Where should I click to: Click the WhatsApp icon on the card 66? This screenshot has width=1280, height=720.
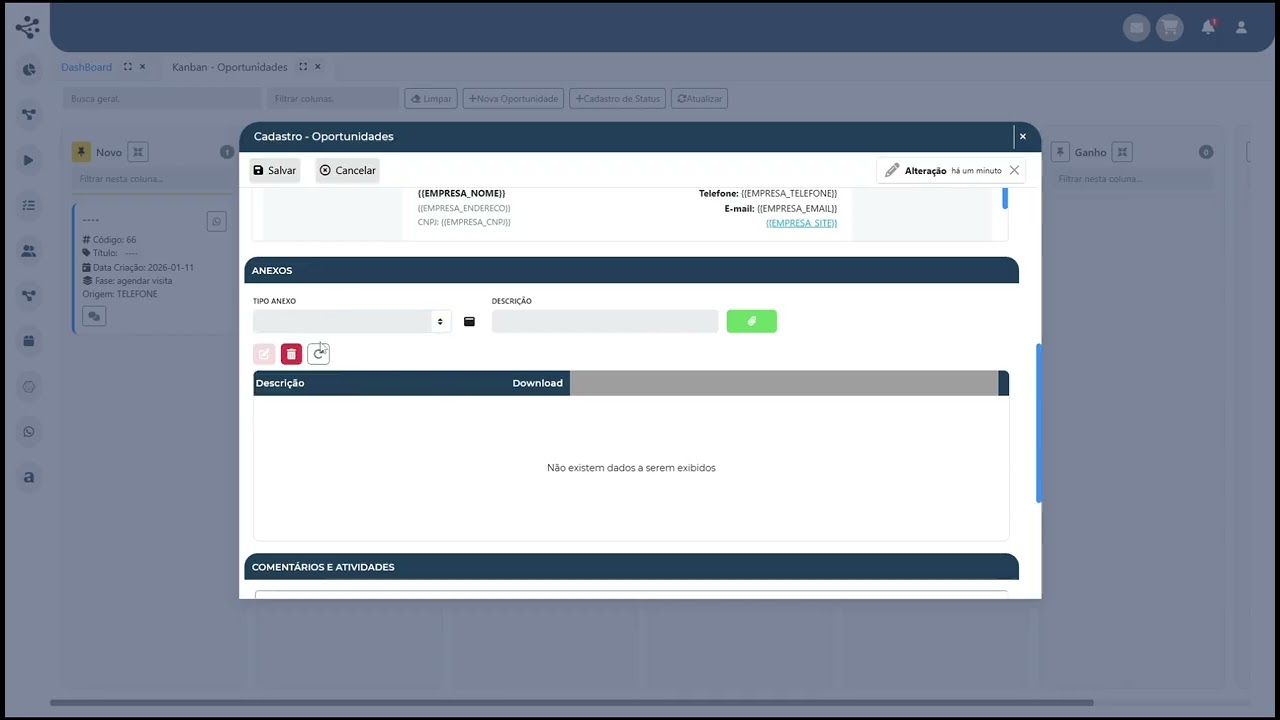coord(216,222)
